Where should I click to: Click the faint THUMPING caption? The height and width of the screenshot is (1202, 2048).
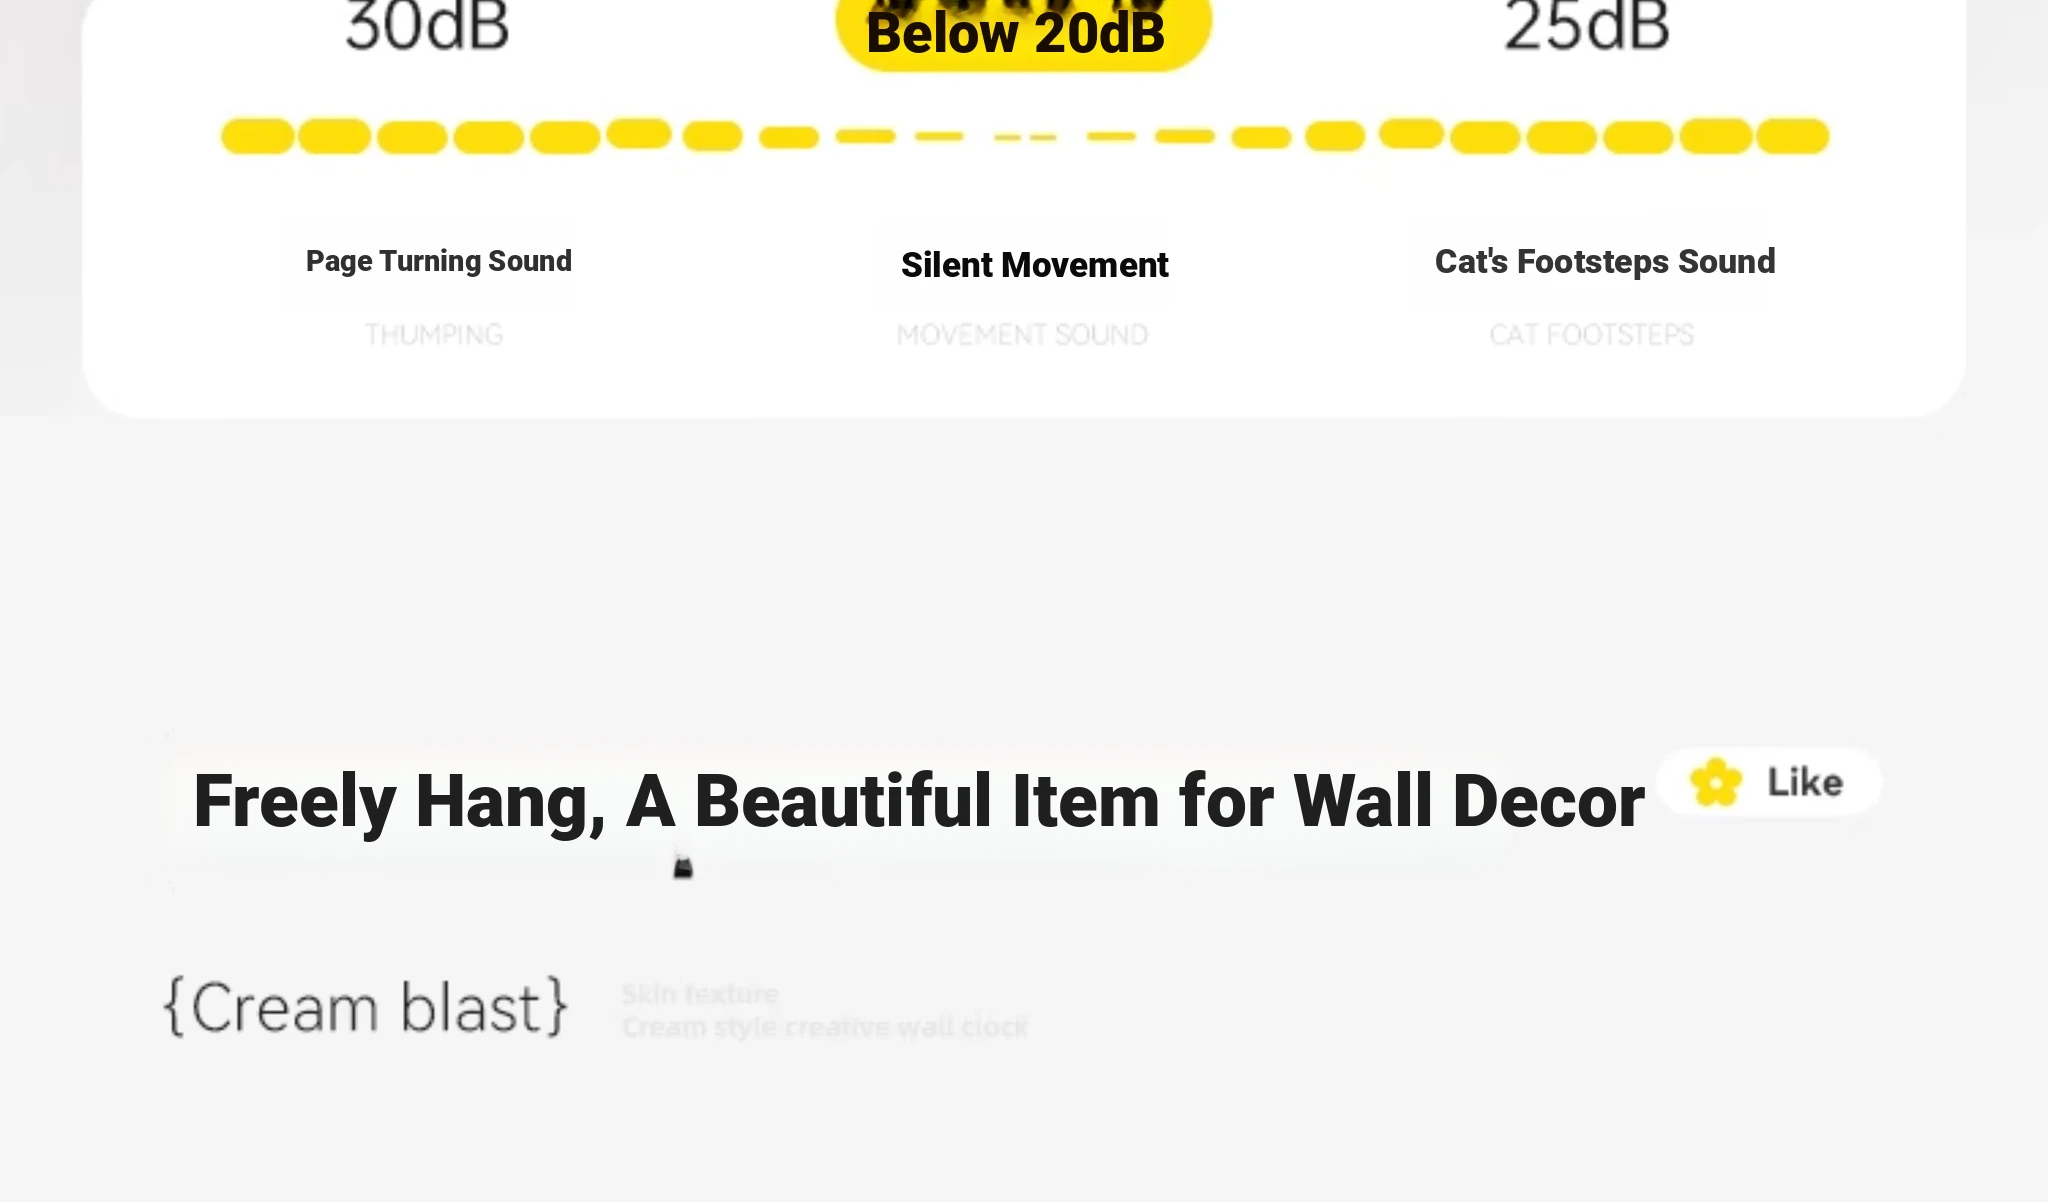pyautogui.click(x=434, y=335)
